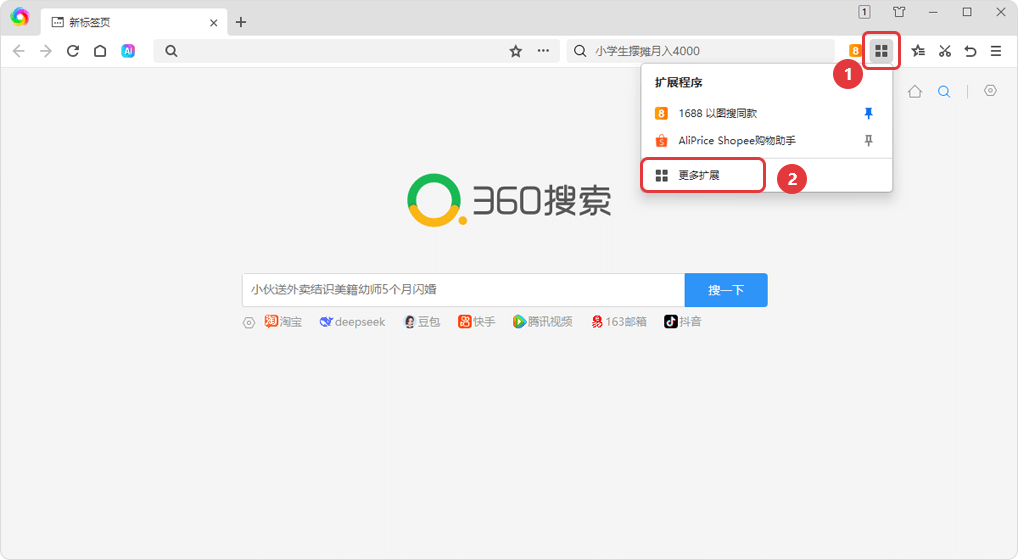Screen dimensions: 1018x560
Task: Click the undo closed tab icon
Action: point(970,51)
